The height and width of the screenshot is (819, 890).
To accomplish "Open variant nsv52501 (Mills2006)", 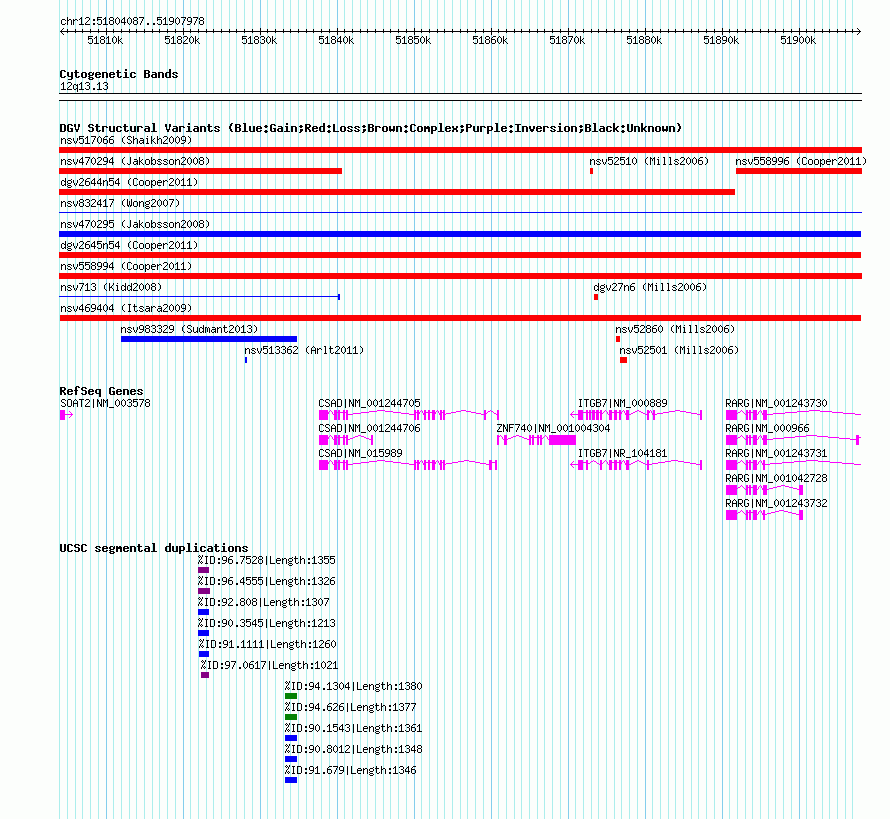I will pos(623,360).
